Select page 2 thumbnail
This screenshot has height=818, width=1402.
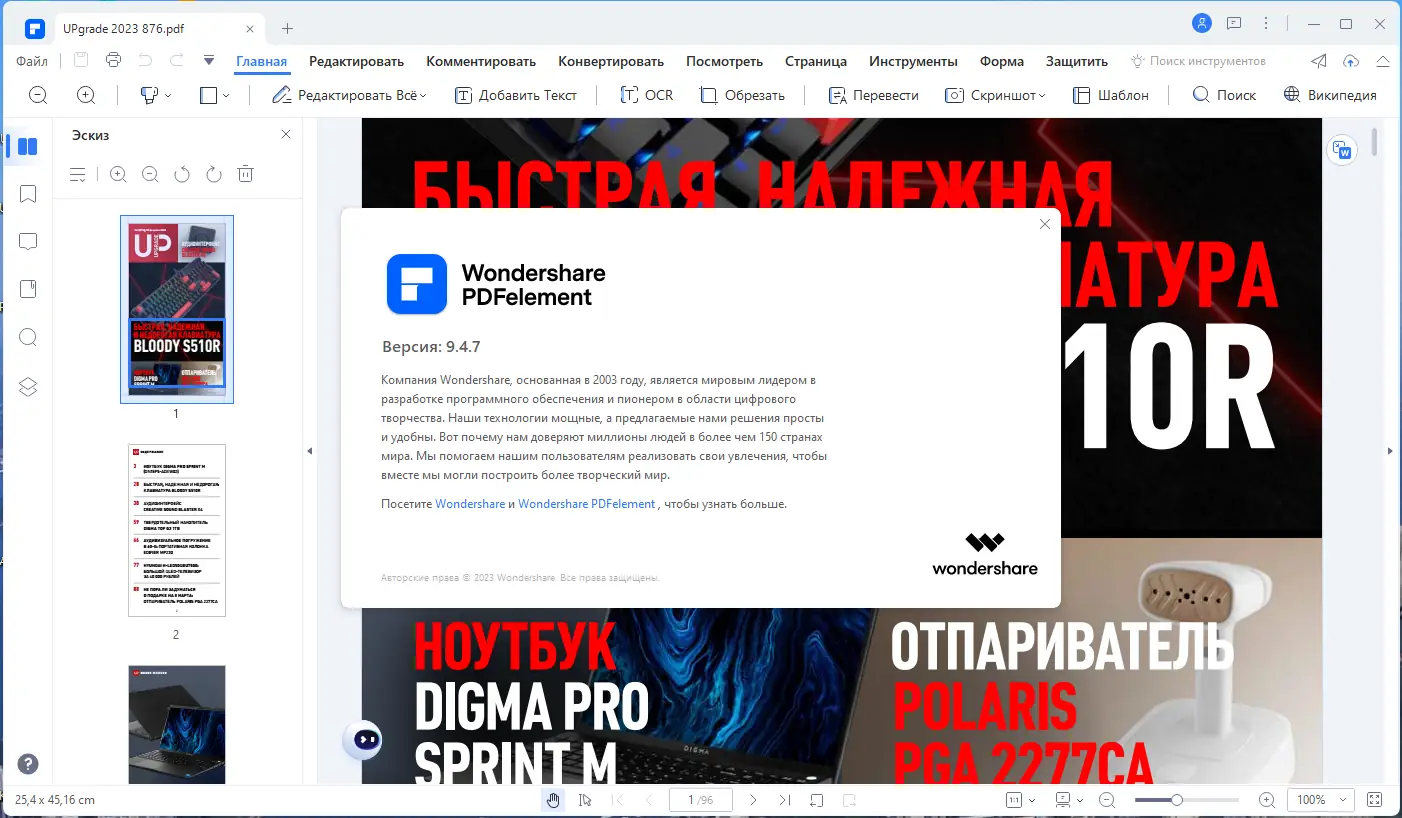click(177, 530)
